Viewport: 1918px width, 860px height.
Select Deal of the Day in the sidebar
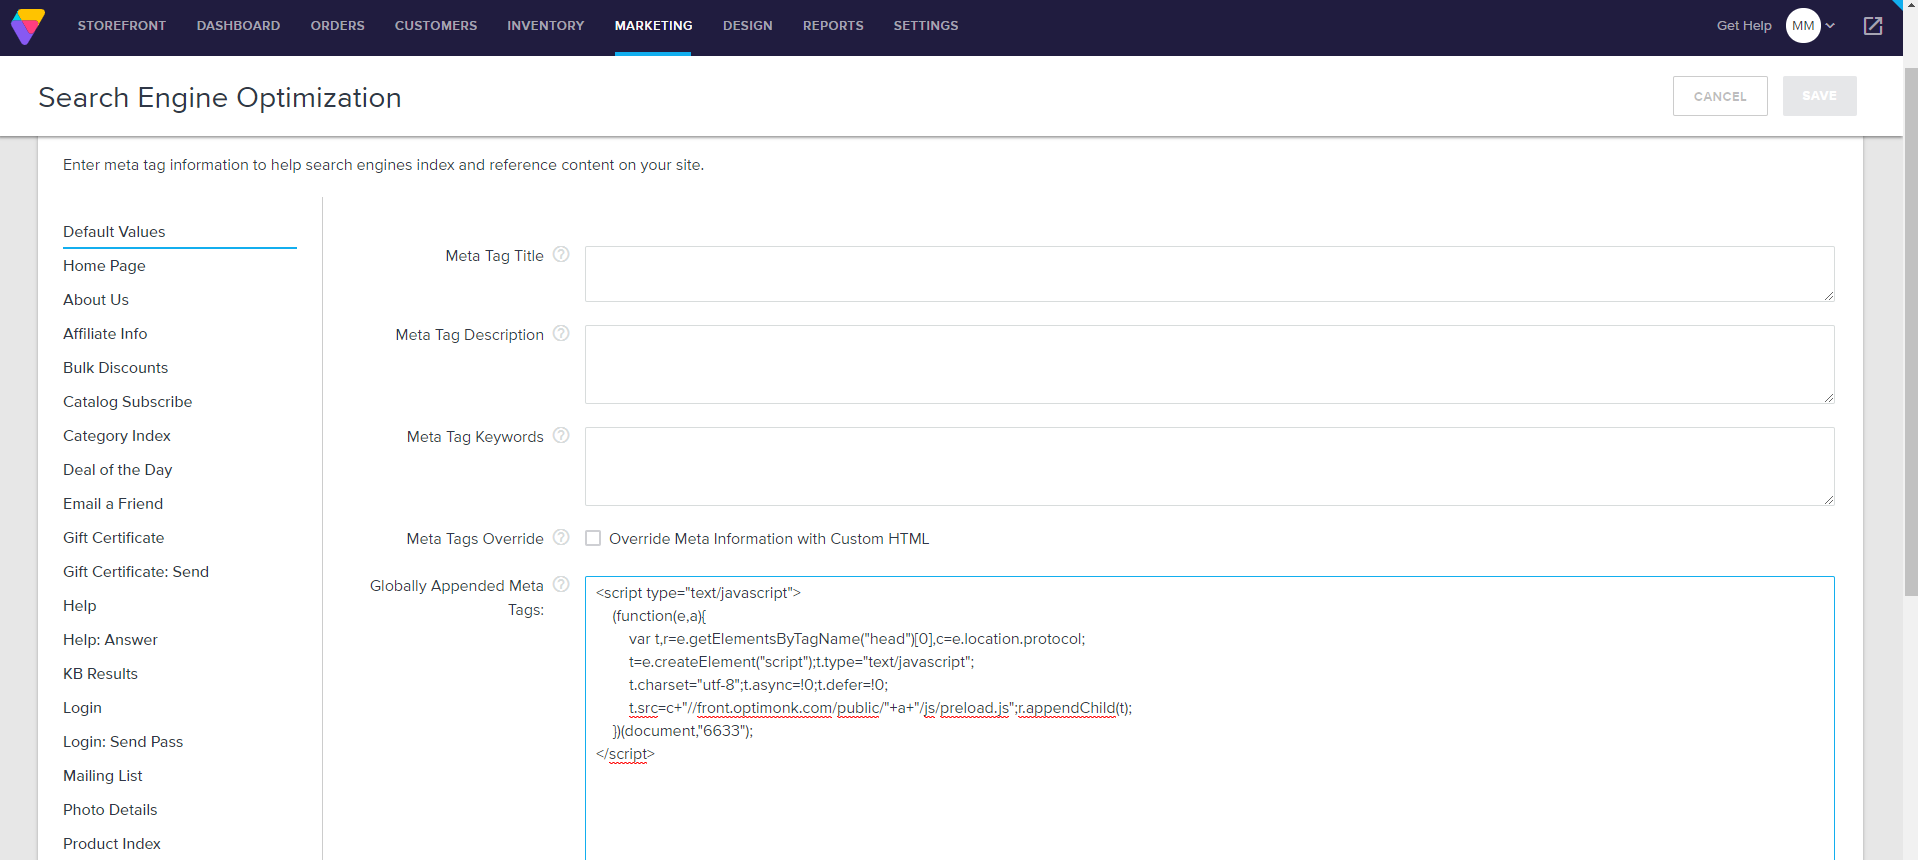(x=117, y=470)
